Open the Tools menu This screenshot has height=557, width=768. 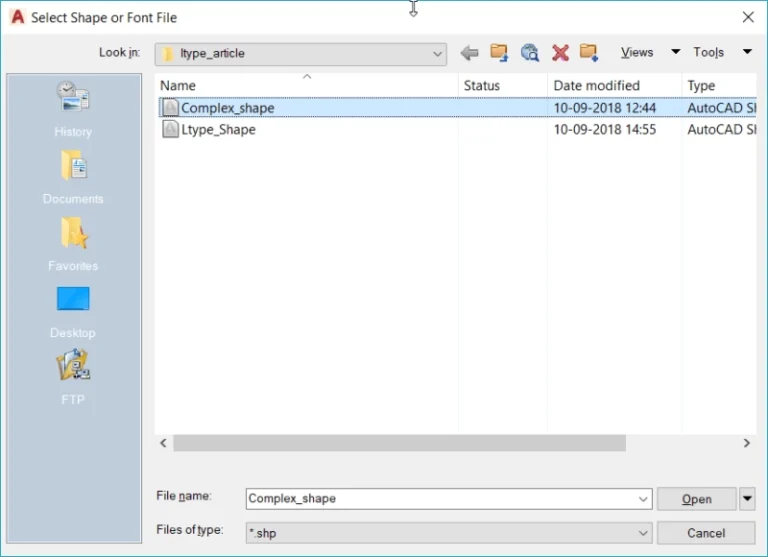708,52
